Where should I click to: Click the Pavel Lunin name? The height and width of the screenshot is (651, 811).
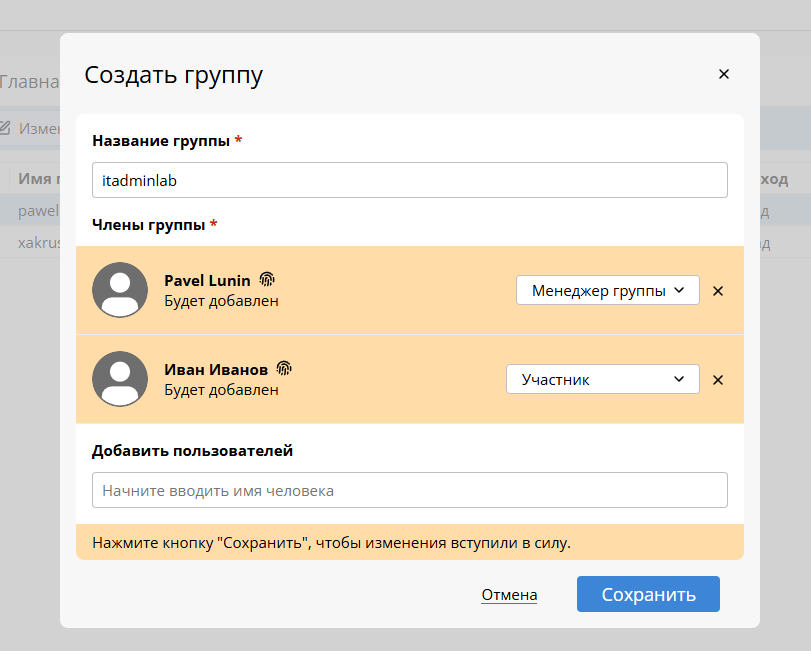(207, 280)
